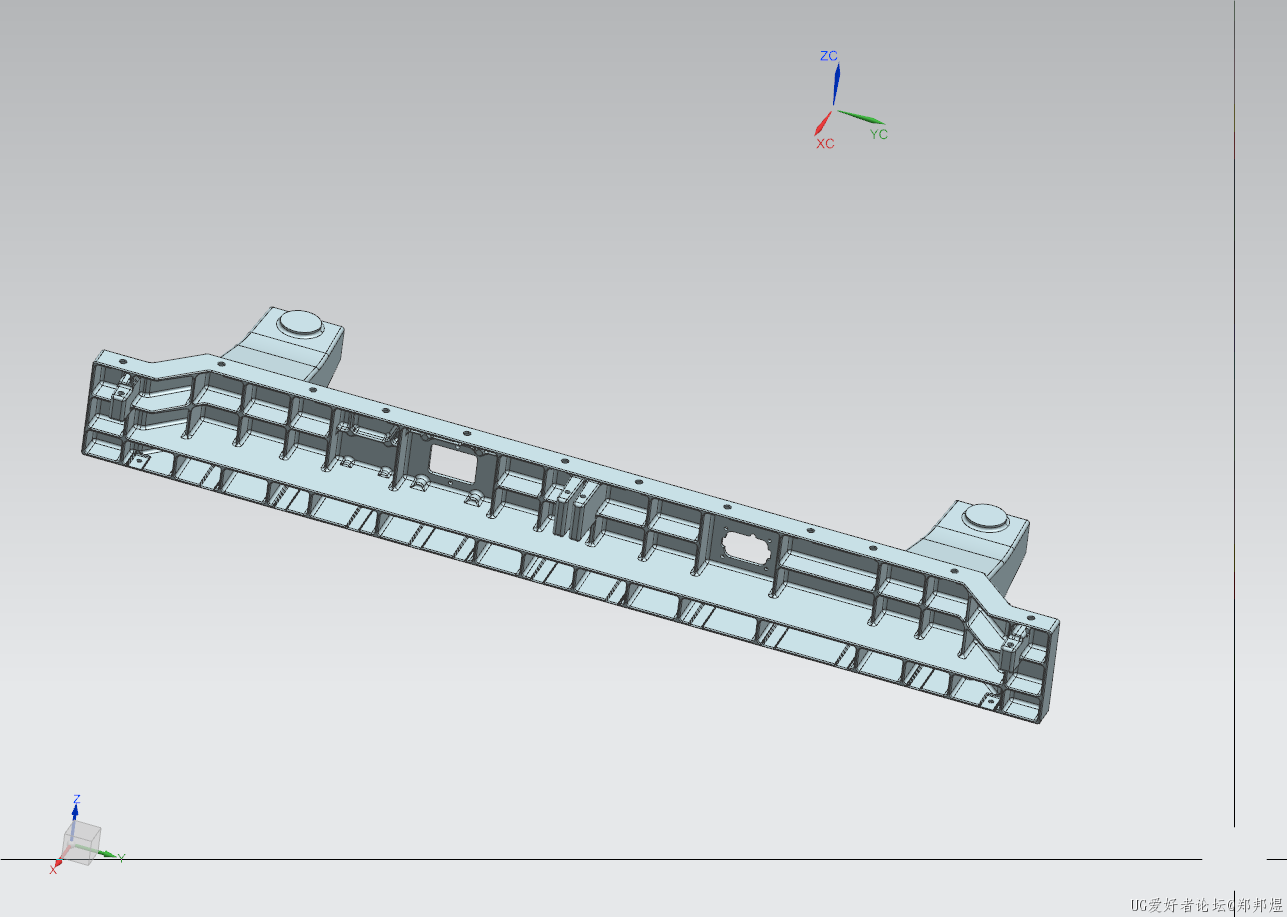Click the WCS coordinate system origin
Image resolution: width=1287 pixels, height=917 pixels.
[834, 109]
